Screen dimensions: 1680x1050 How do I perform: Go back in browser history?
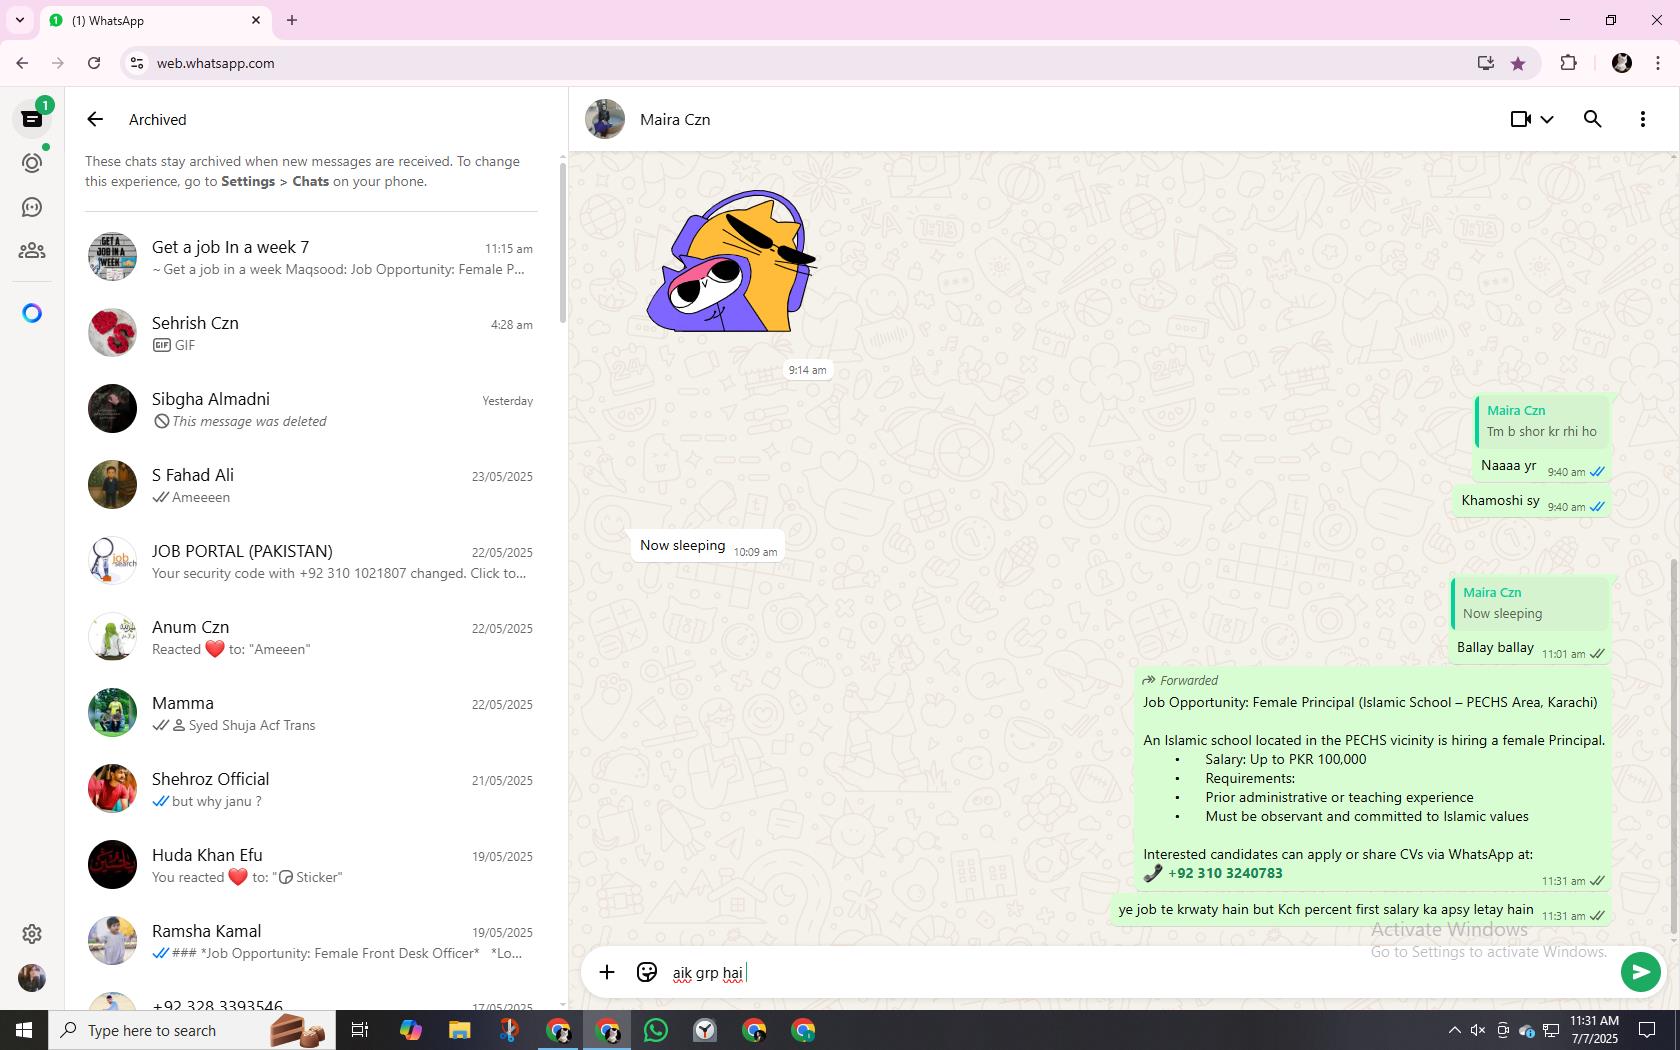click(x=22, y=63)
